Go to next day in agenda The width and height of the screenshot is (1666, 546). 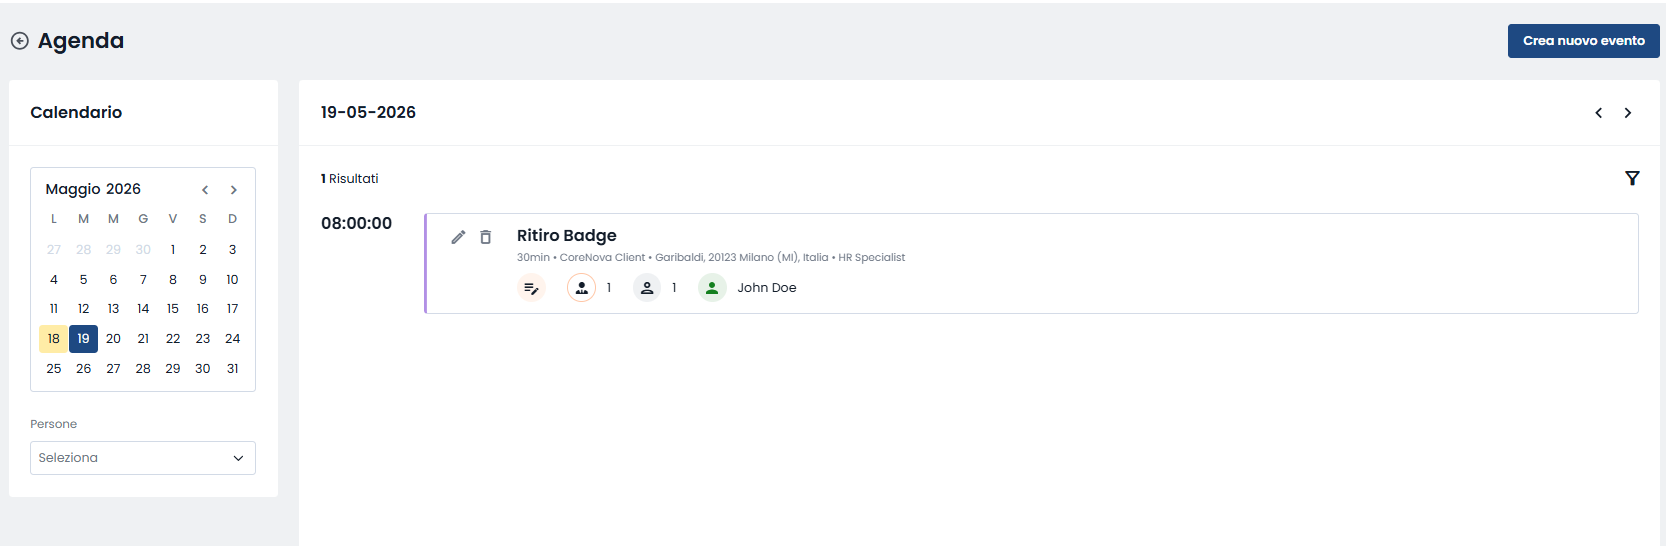(x=1628, y=113)
